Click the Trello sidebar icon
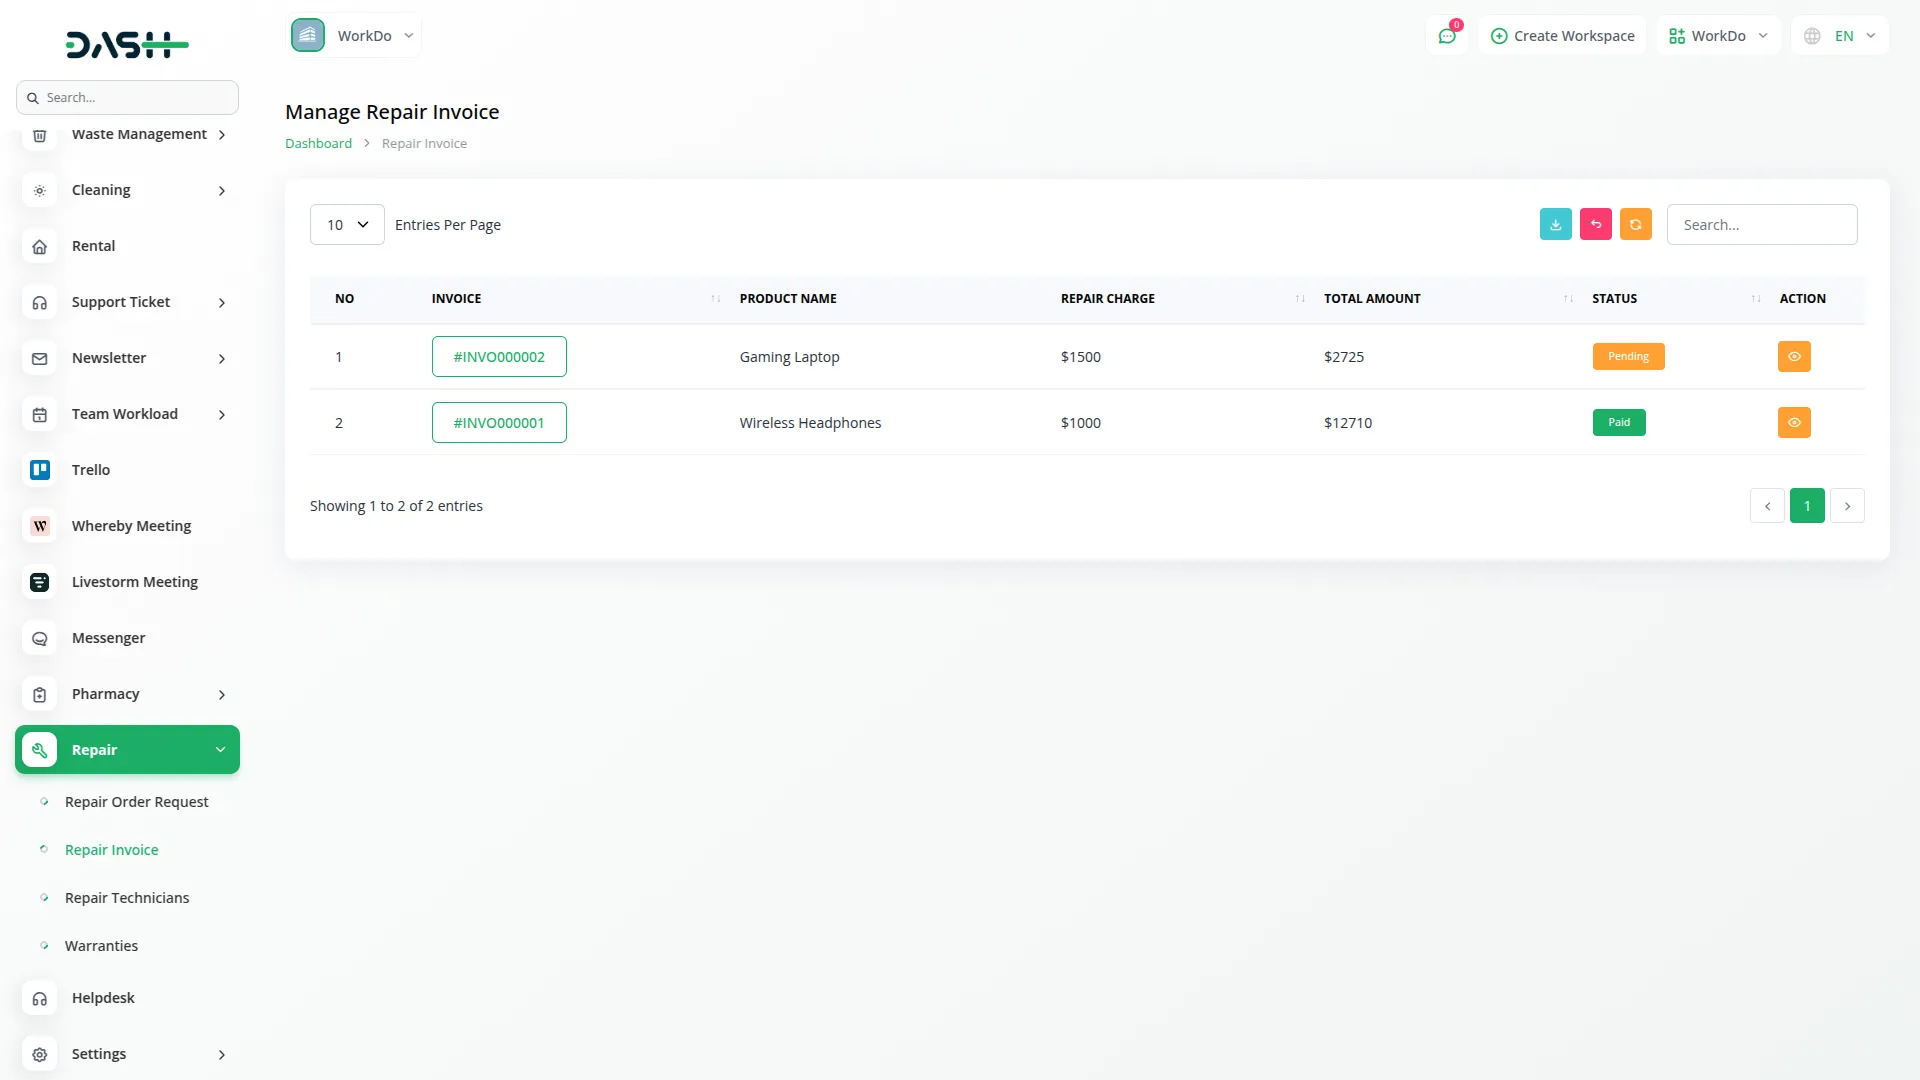The image size is (1920, 1080). click(x=40, y=470)
